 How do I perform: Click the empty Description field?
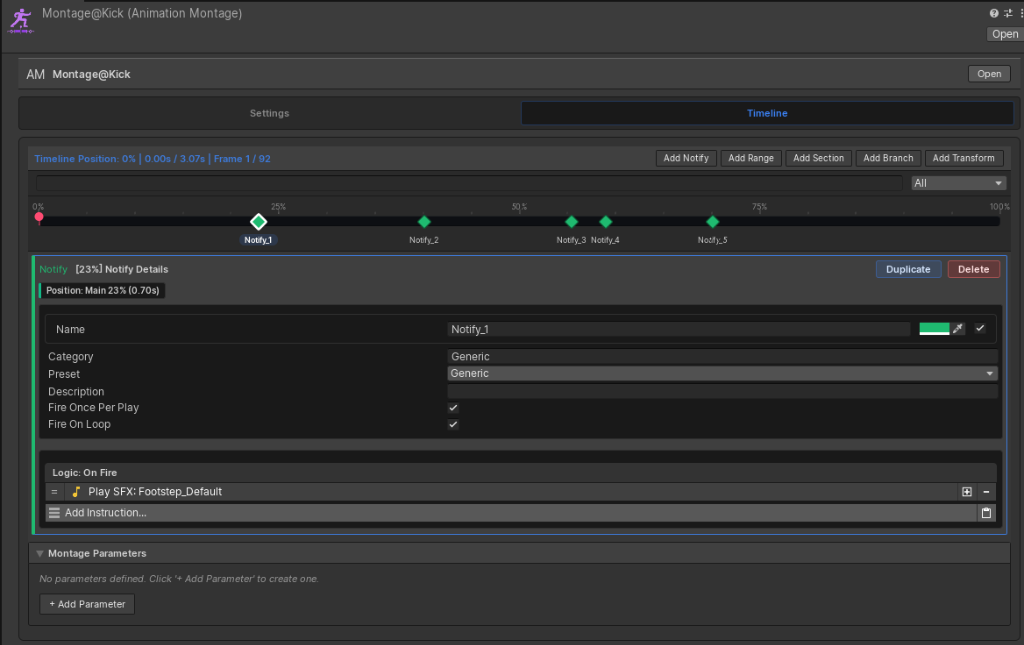(722, 392)
